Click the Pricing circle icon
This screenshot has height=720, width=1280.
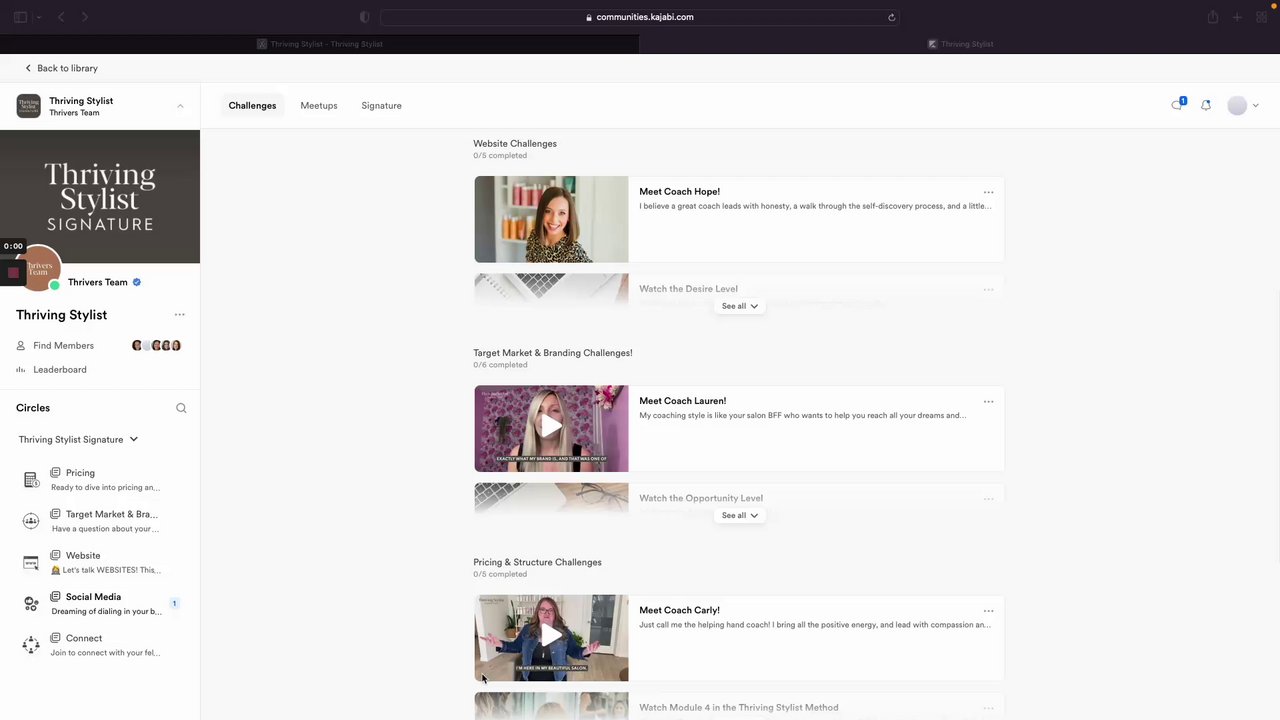pyautogui.click(x=31, y=480)
